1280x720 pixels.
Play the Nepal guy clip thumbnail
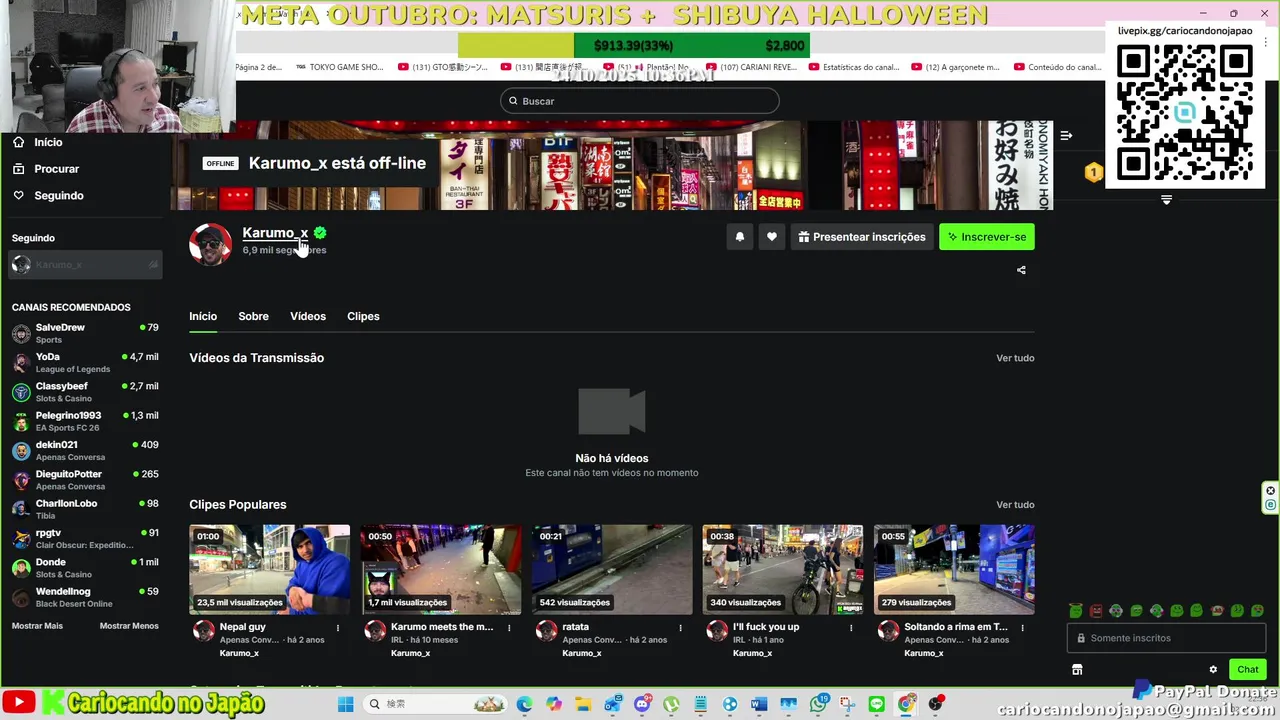[x=270, y=569]
